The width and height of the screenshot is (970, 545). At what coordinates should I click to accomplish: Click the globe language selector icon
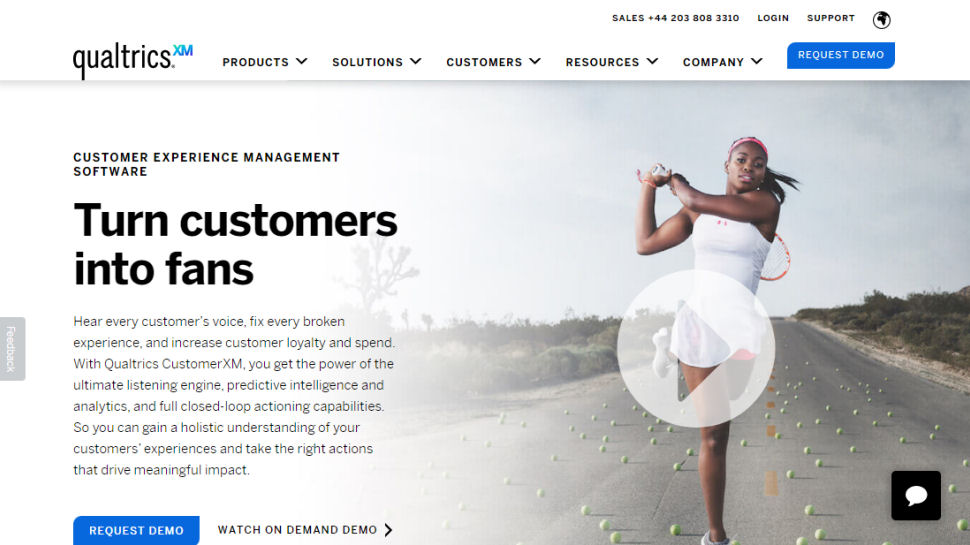click(x=881, y=20)
